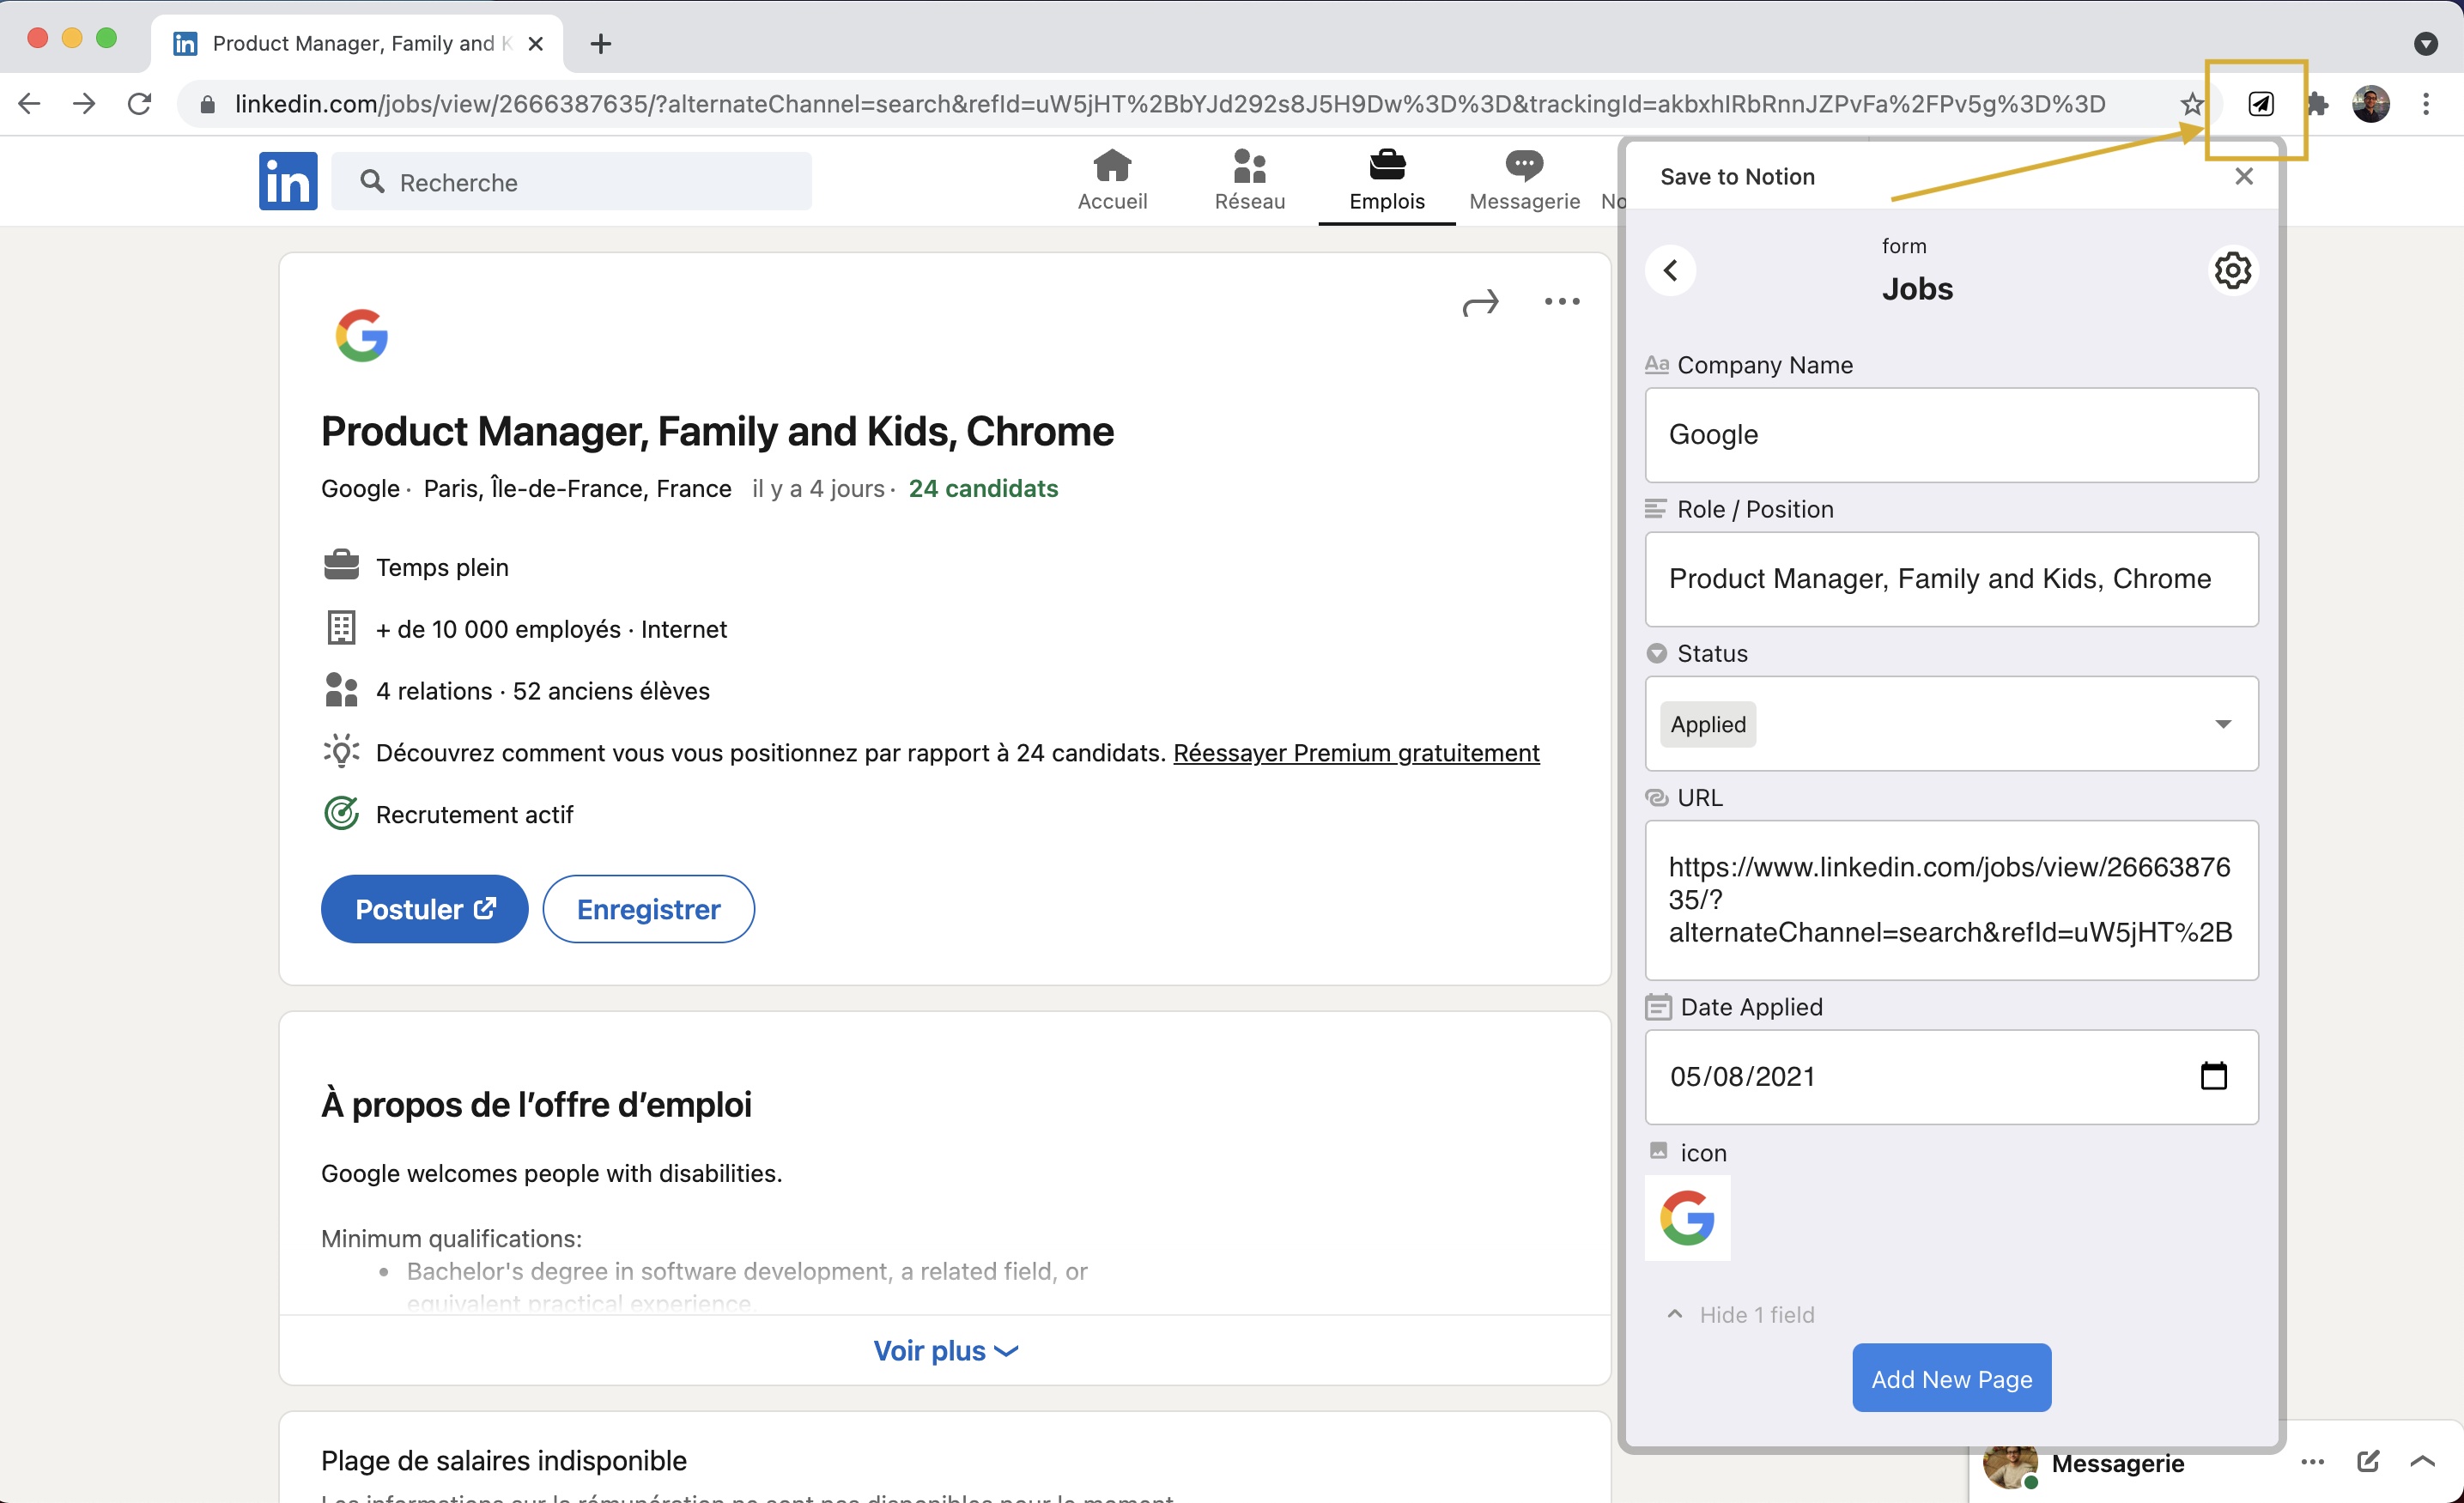Viewport: 2464px width, 1503px height.
Task: Click the Google company logo on job card
Action: [x=362, y=335]
